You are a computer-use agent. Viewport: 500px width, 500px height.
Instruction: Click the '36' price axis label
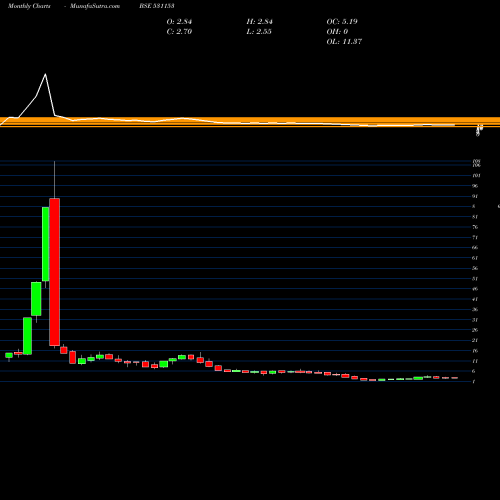(x=475, y=310)
